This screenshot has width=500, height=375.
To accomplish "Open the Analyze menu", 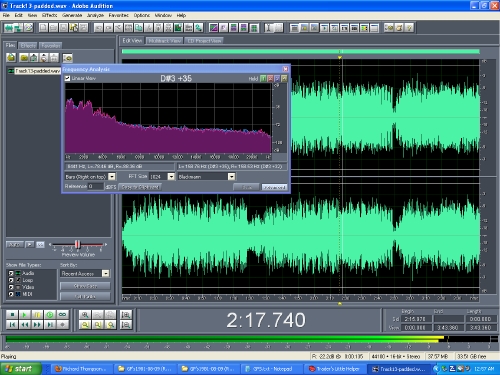I will tap(95, 15).
